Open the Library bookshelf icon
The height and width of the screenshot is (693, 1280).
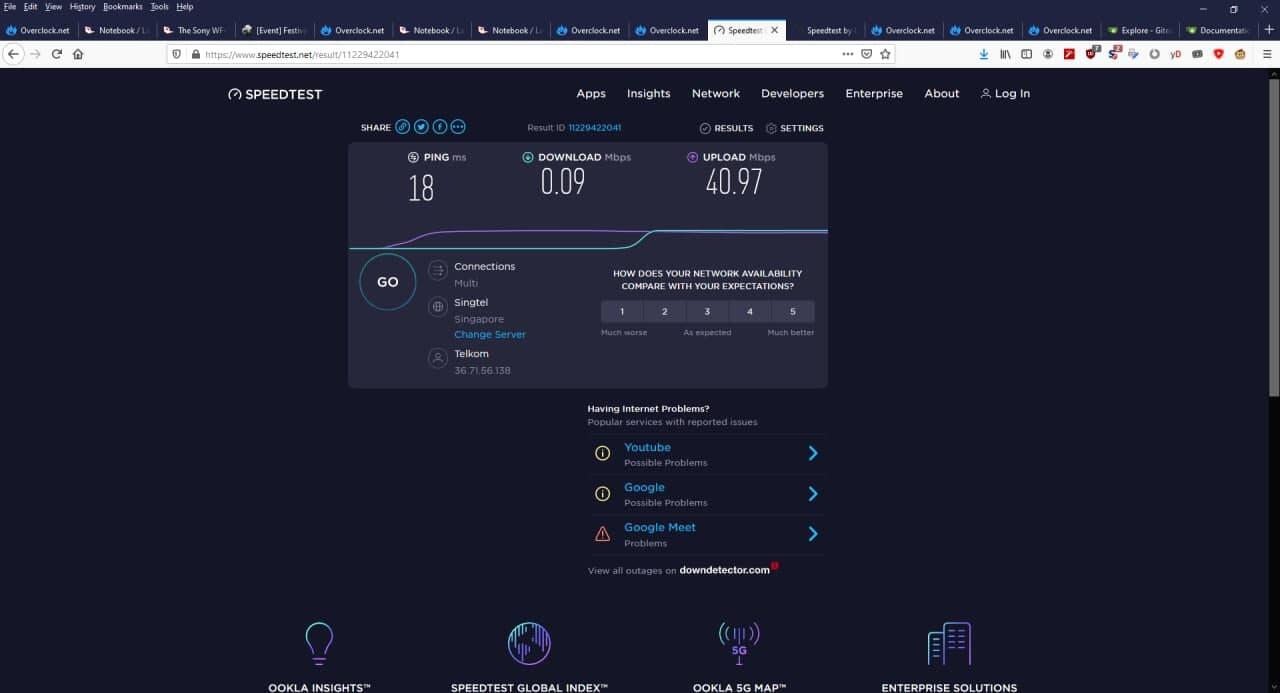pyautogui.click(x=1005, y=54)
